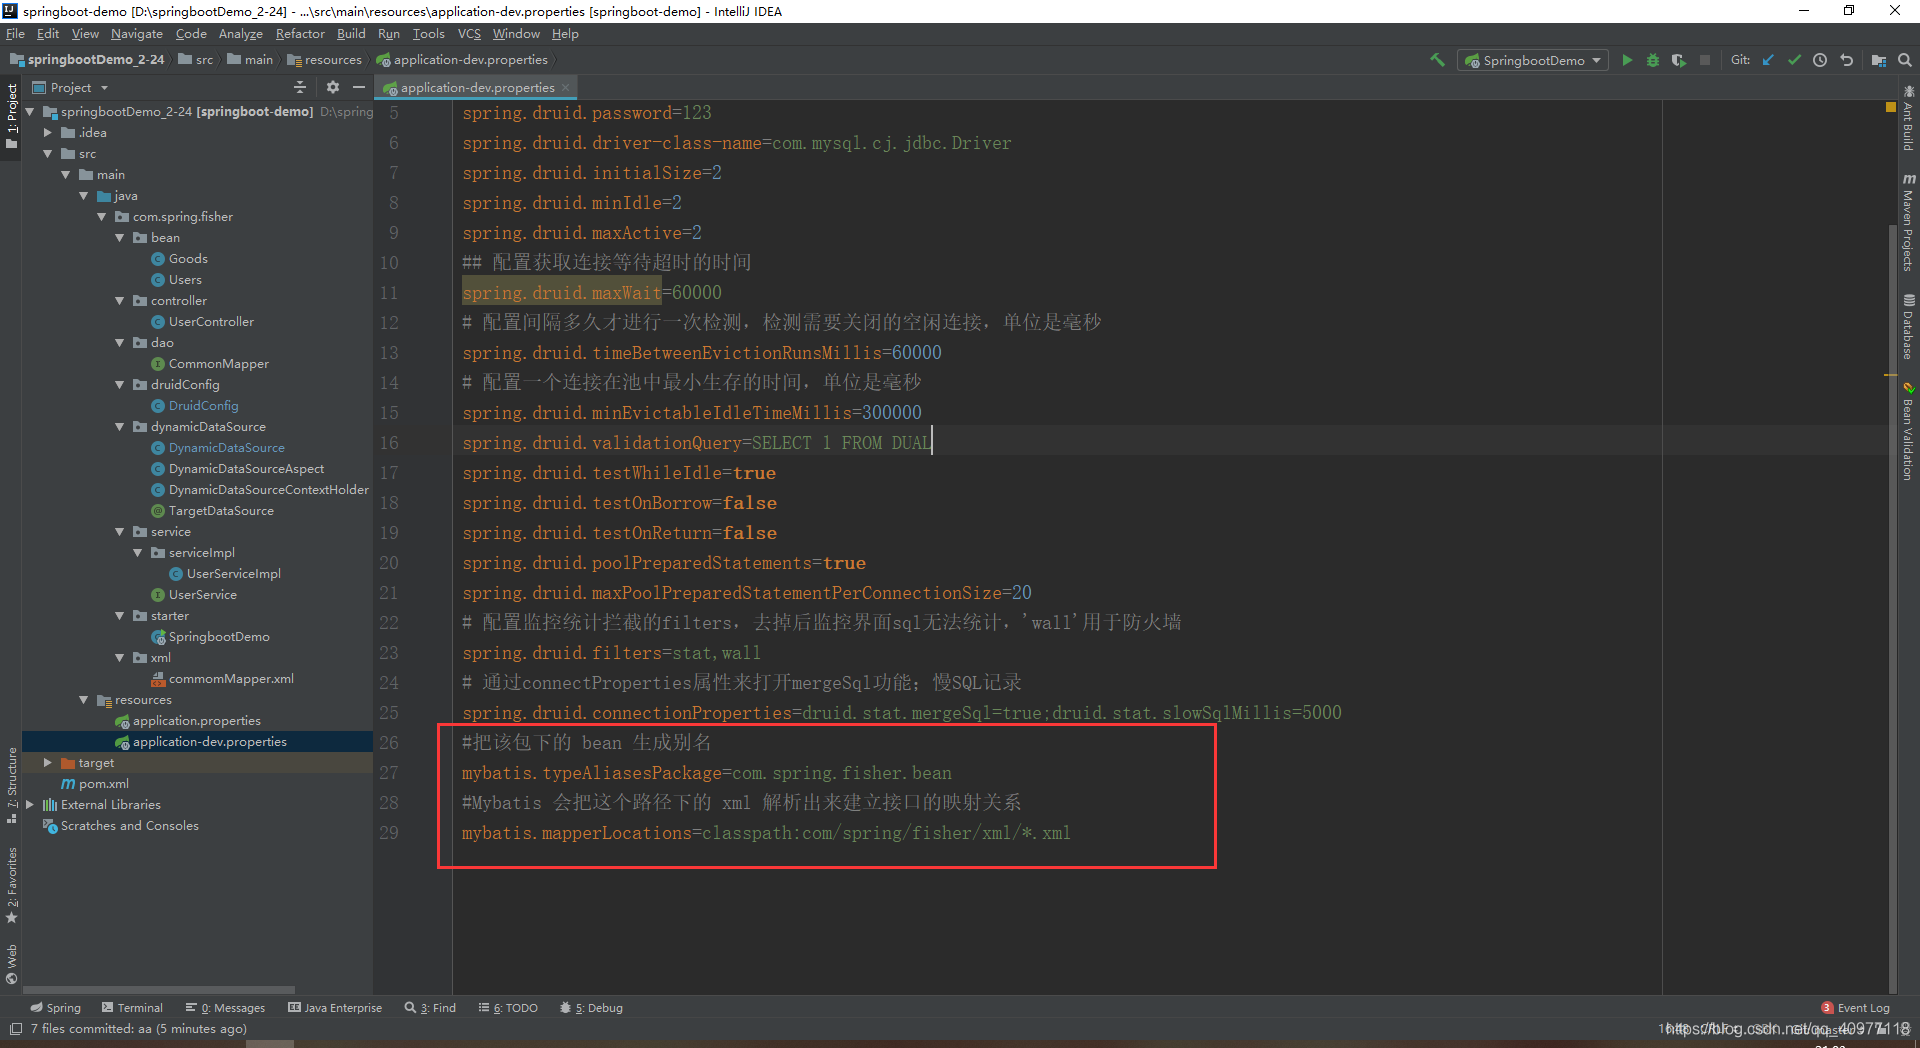Place cursor on line 23 filters property

(611, 653)
